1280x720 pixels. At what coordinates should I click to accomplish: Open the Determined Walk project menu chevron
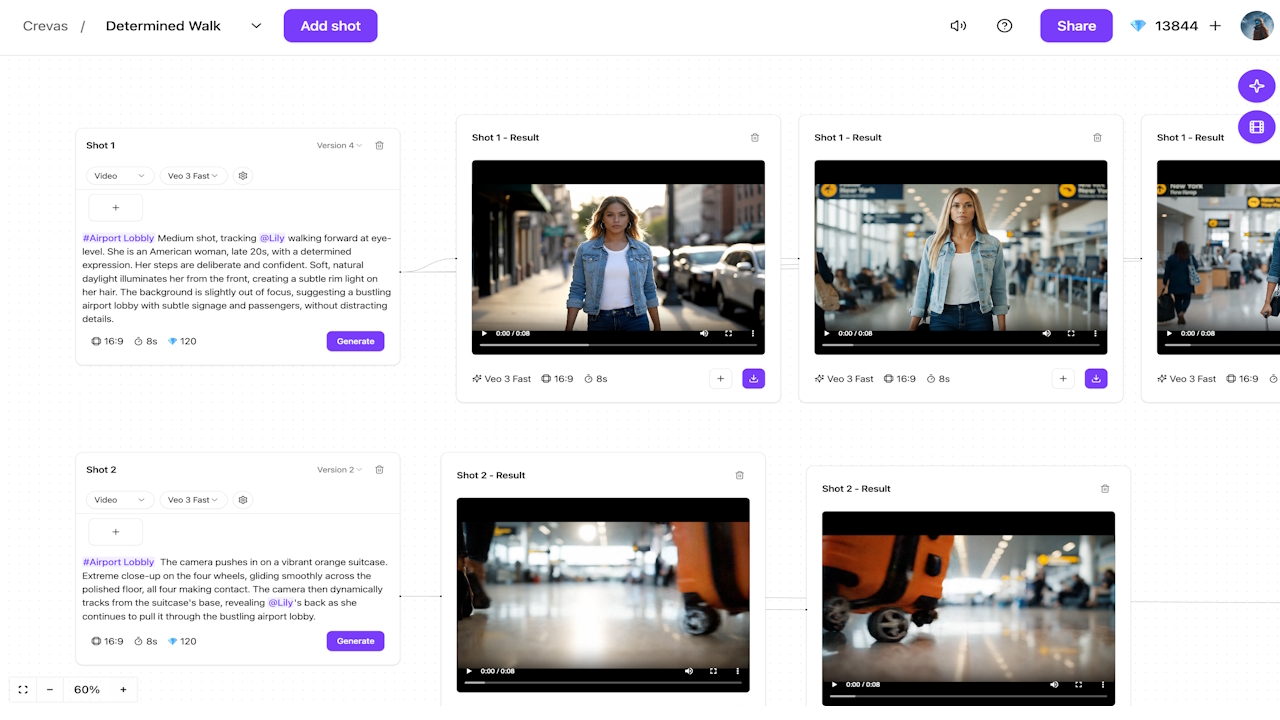[x=255, y=25]
